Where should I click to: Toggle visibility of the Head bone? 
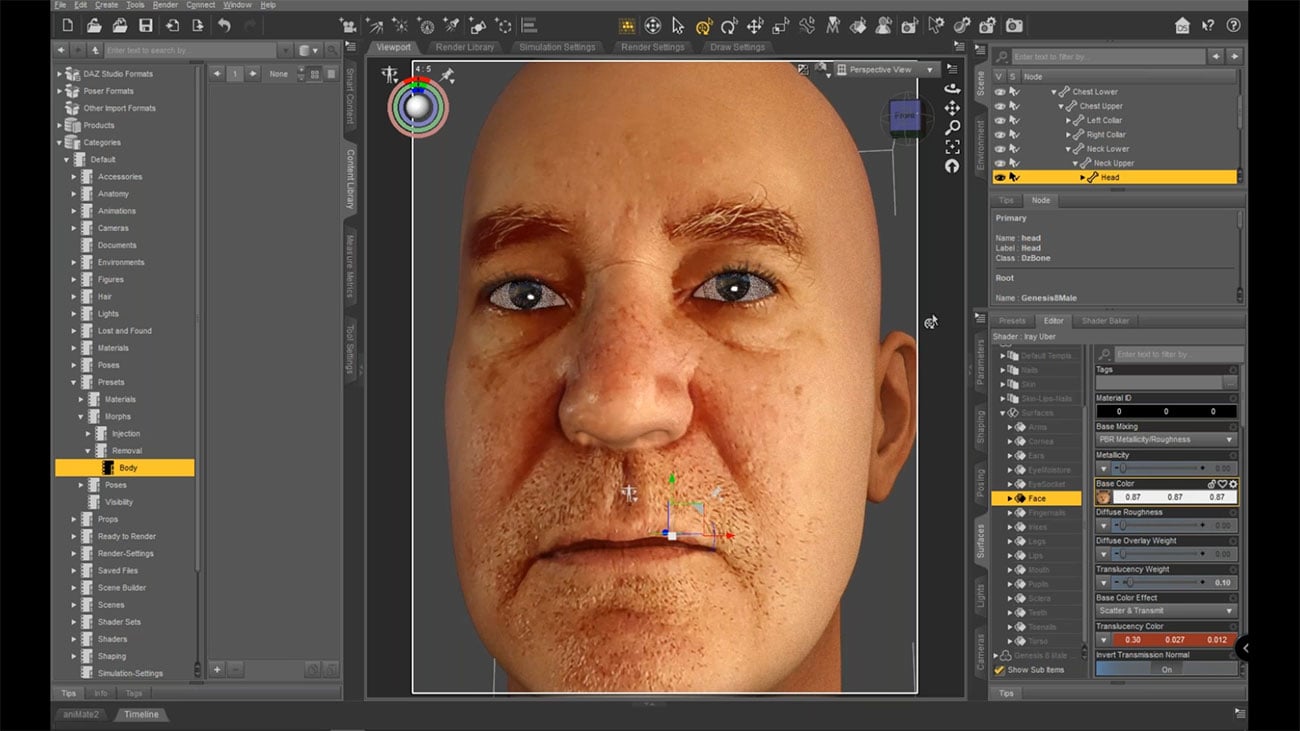(999, 177)
